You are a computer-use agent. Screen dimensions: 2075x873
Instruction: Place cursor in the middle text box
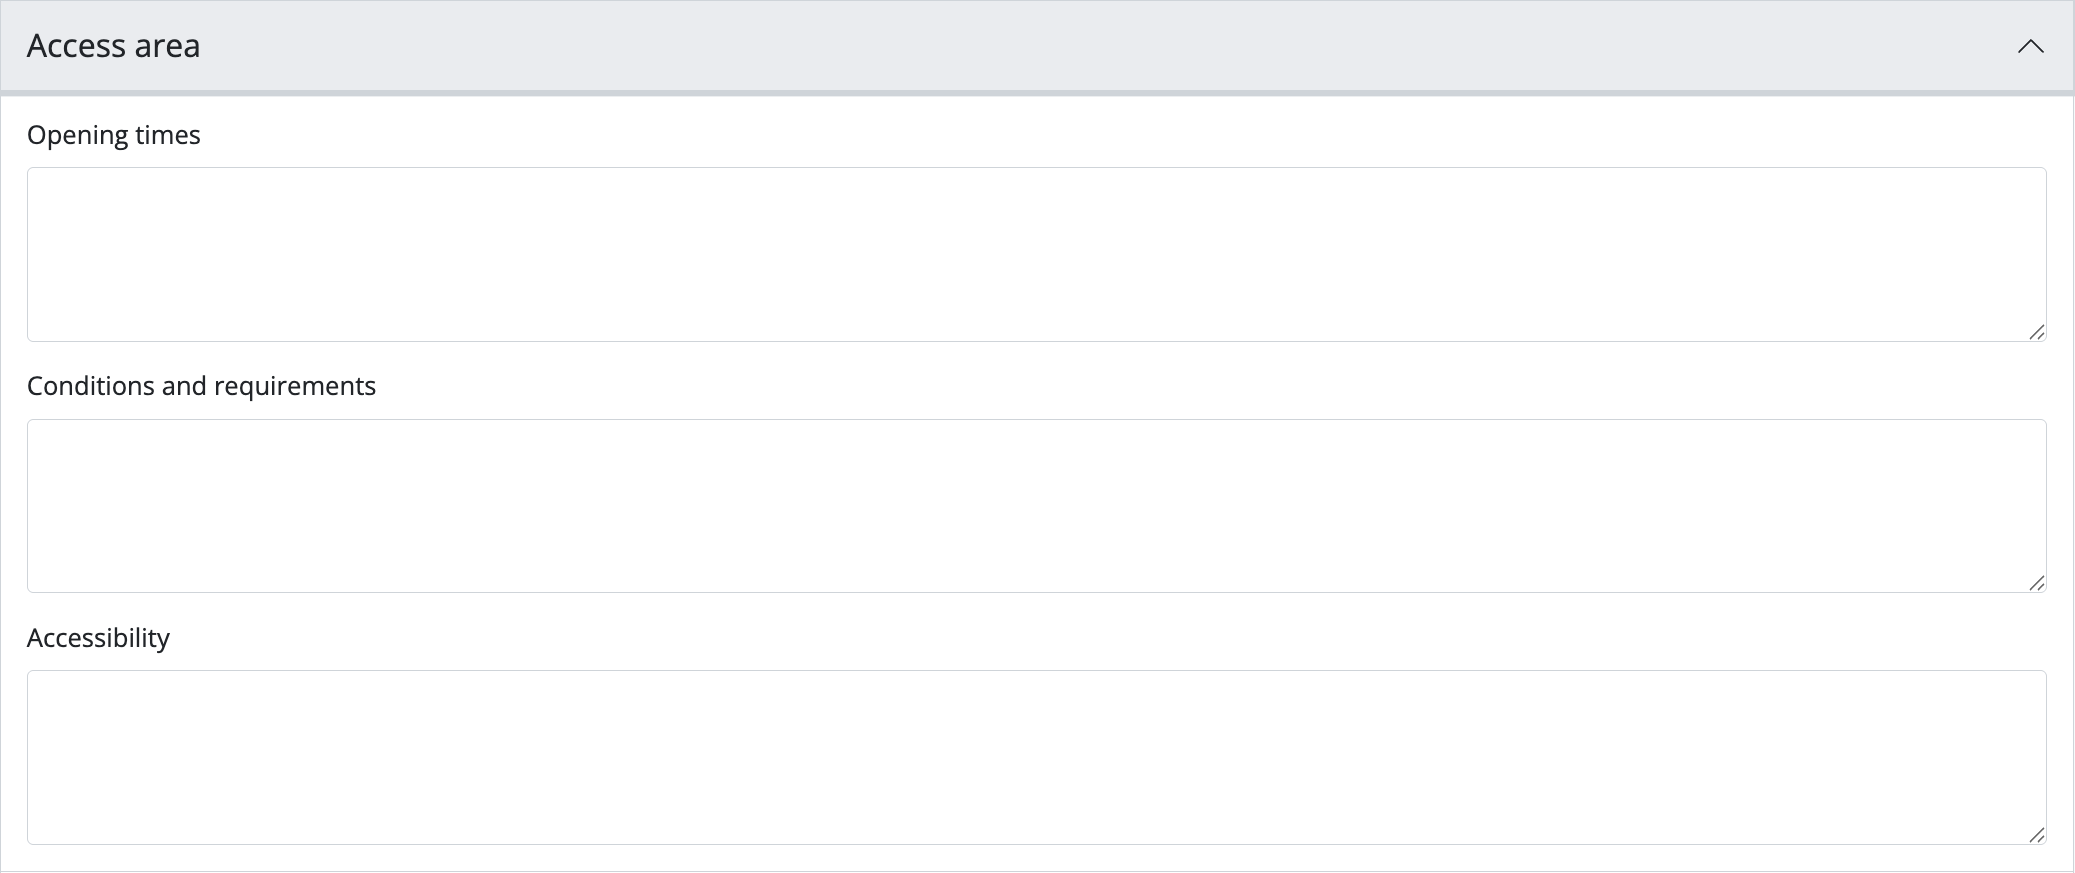tap(1036, 506)
